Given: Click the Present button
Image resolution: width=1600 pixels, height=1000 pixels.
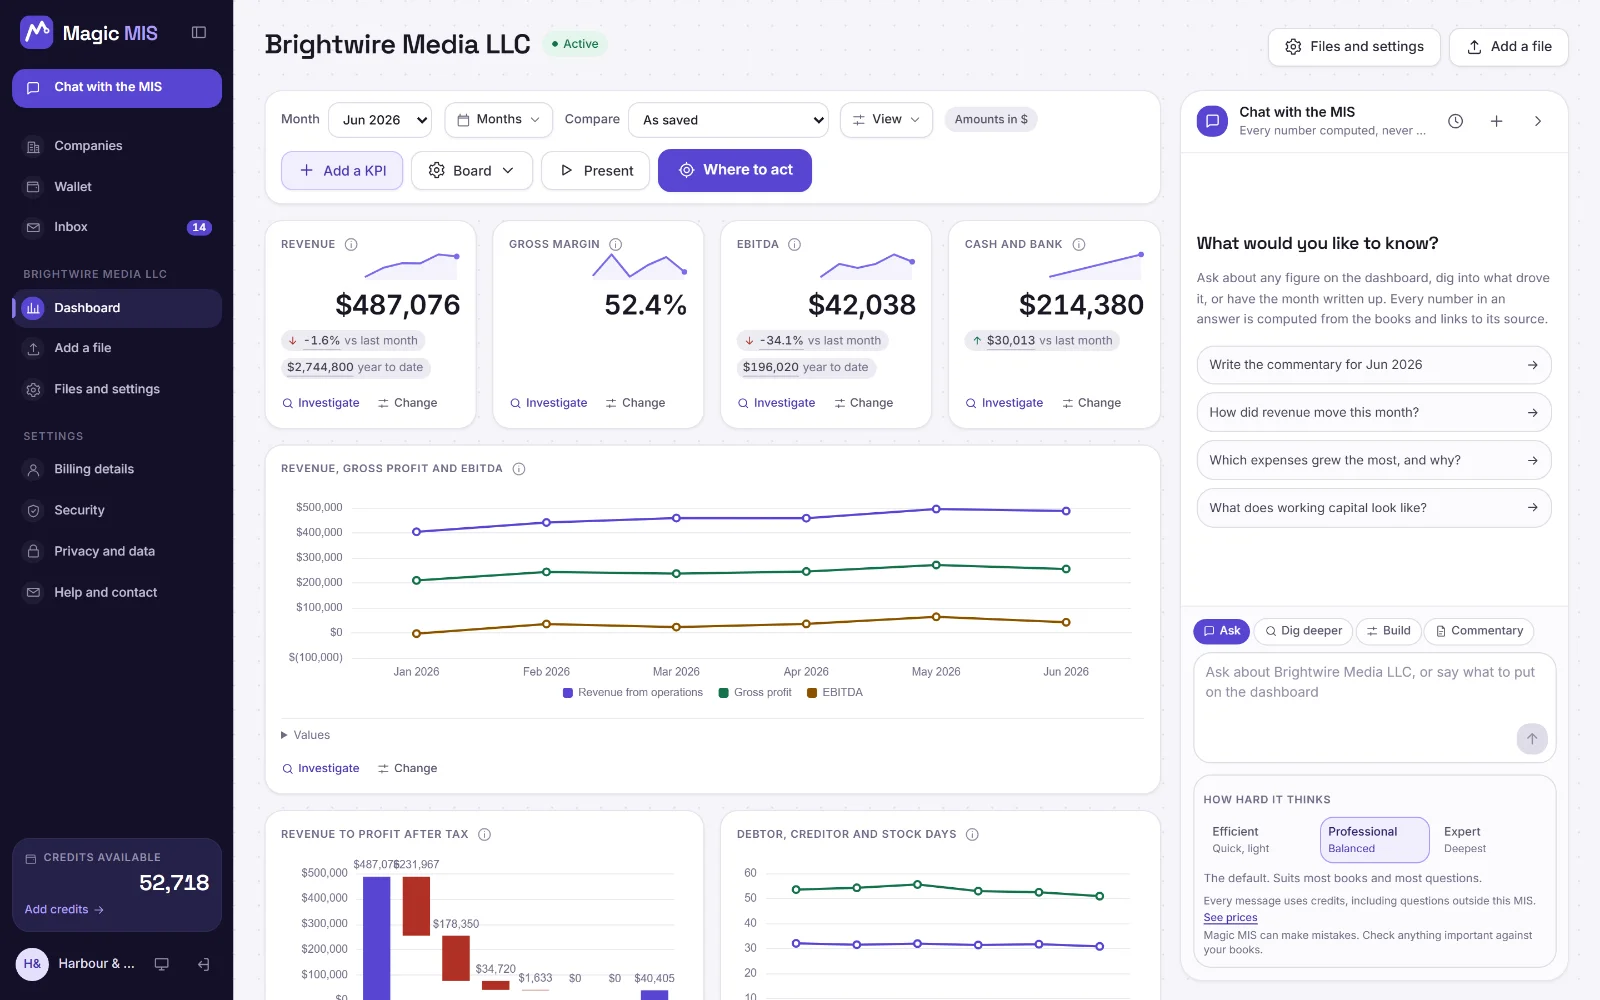Looking at the screenshot, I should tap(596, 171).
